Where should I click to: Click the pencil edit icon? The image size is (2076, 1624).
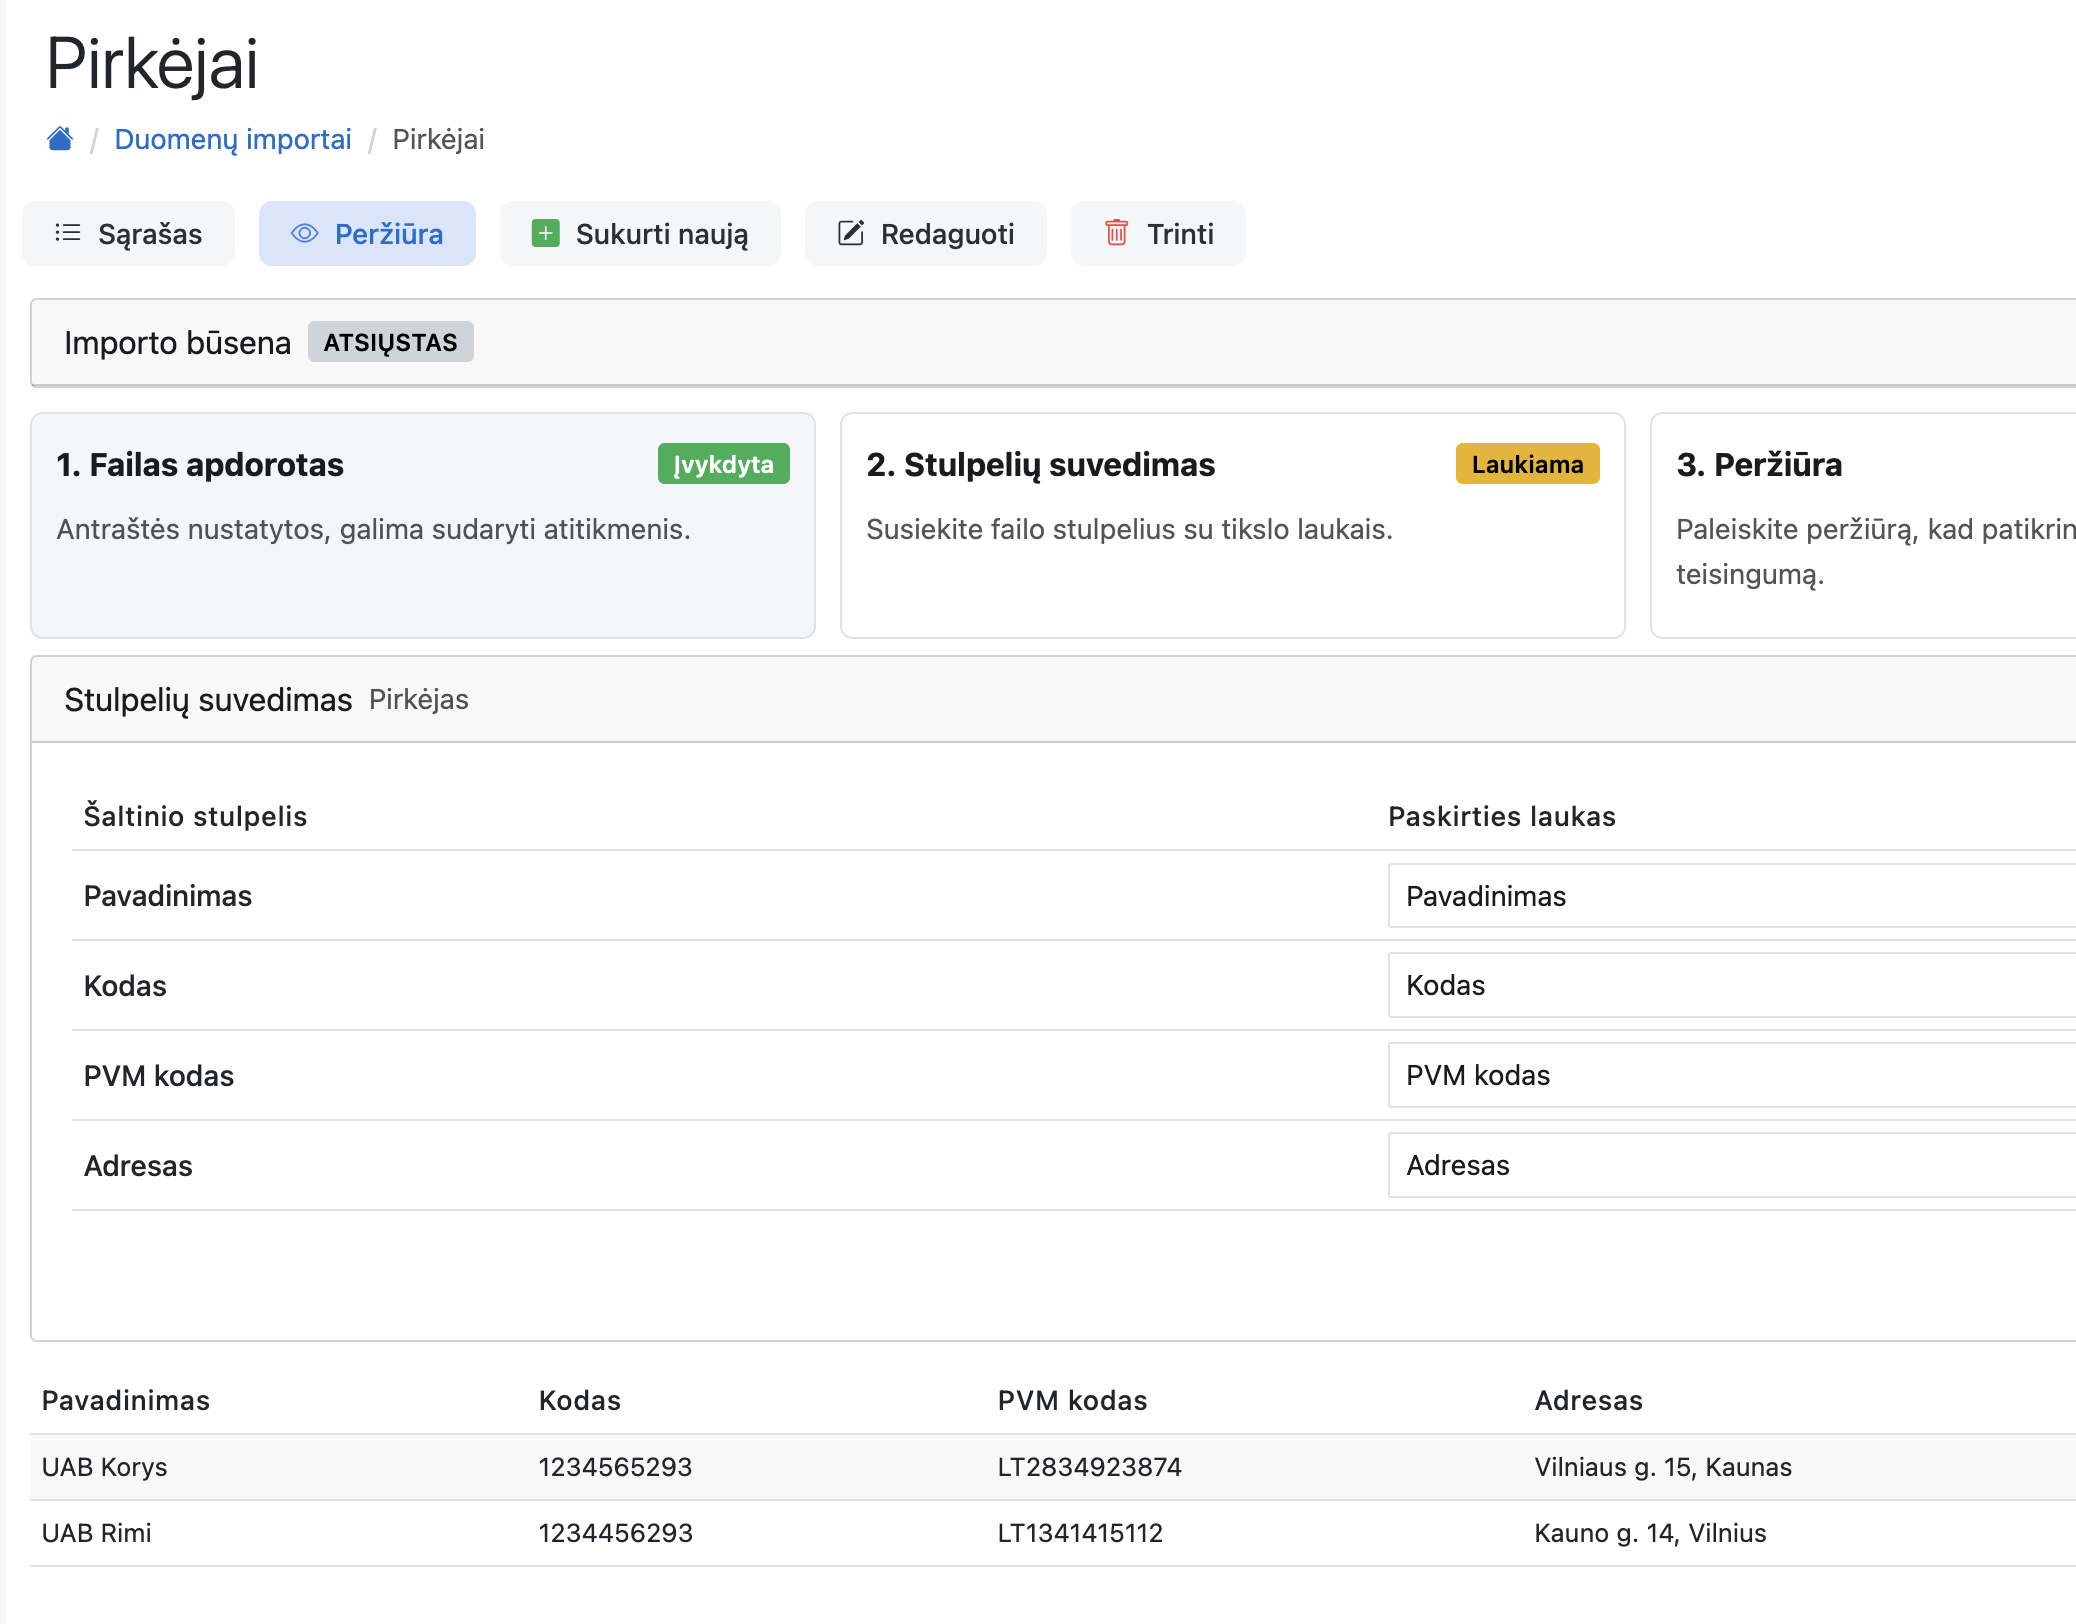click(850, 233)
